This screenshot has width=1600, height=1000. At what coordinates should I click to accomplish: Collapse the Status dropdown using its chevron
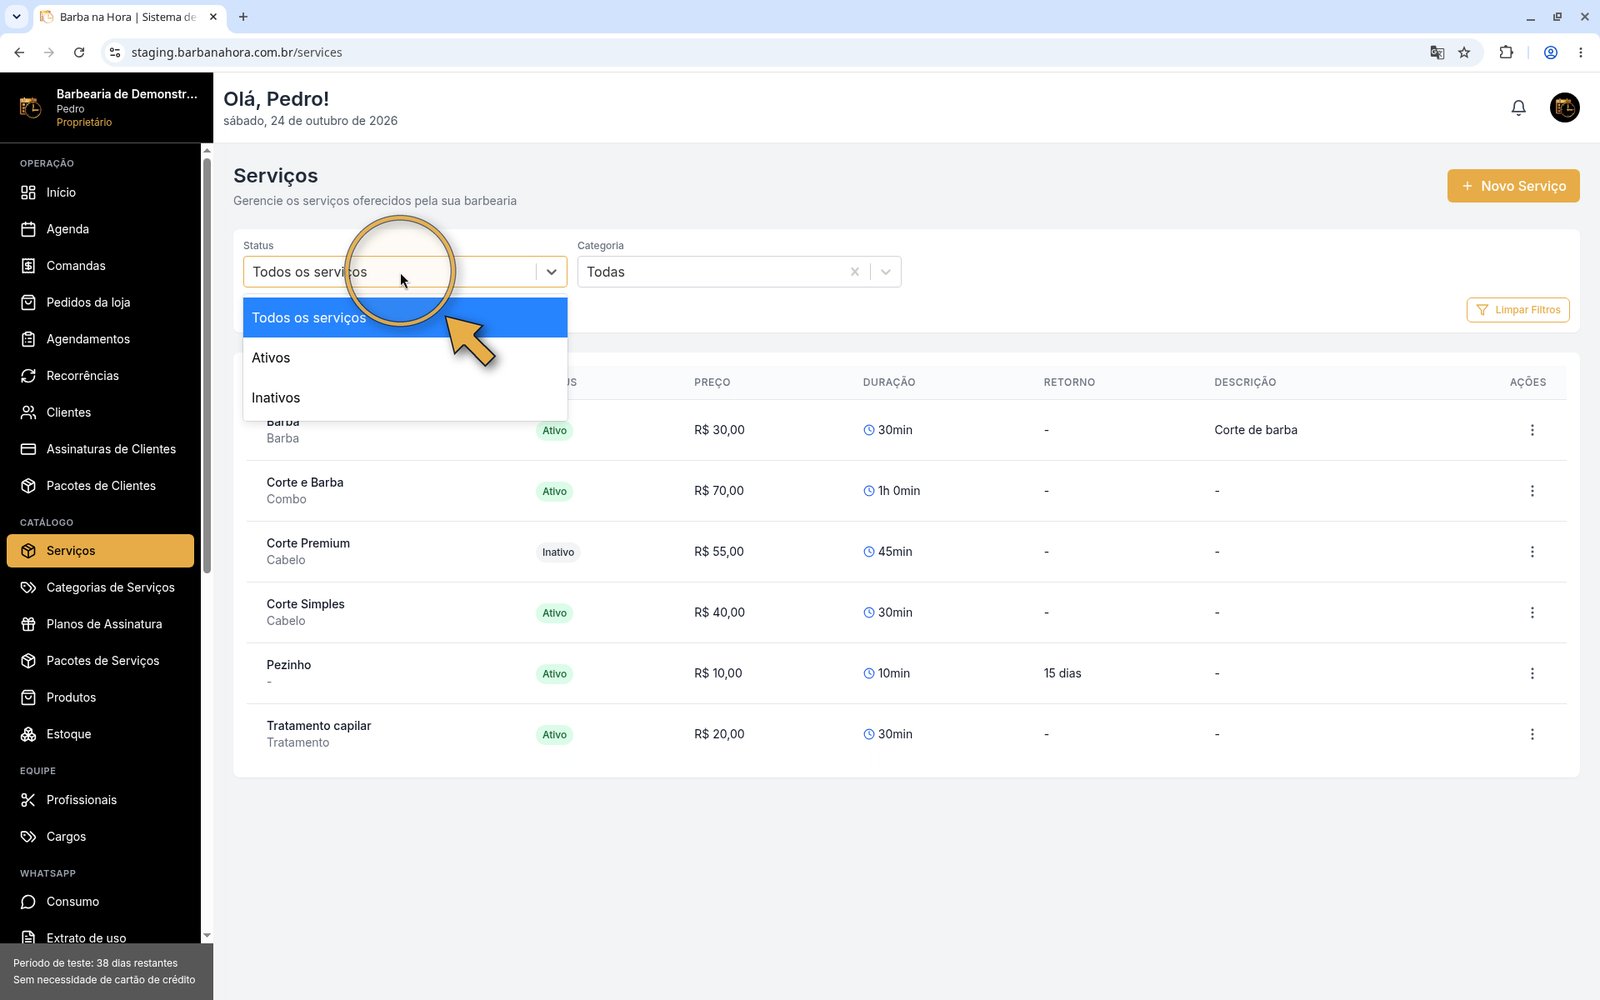[x=551, y=272]
